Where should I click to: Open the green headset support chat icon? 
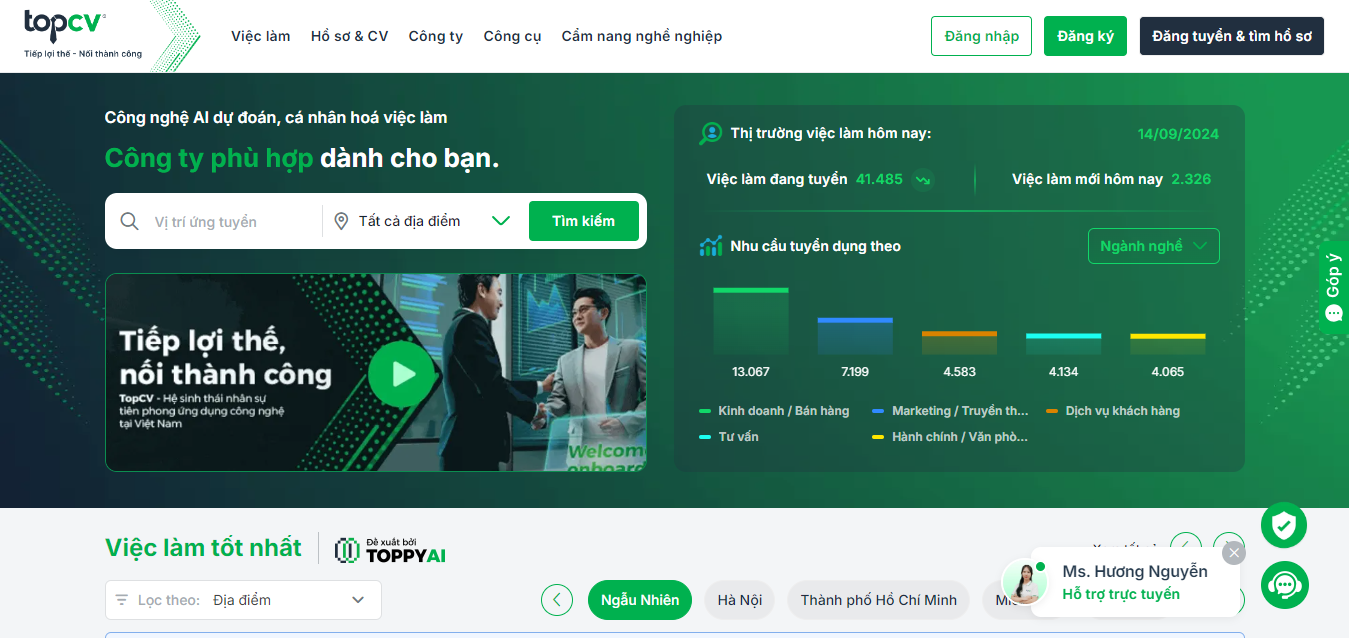[1284, 586]
